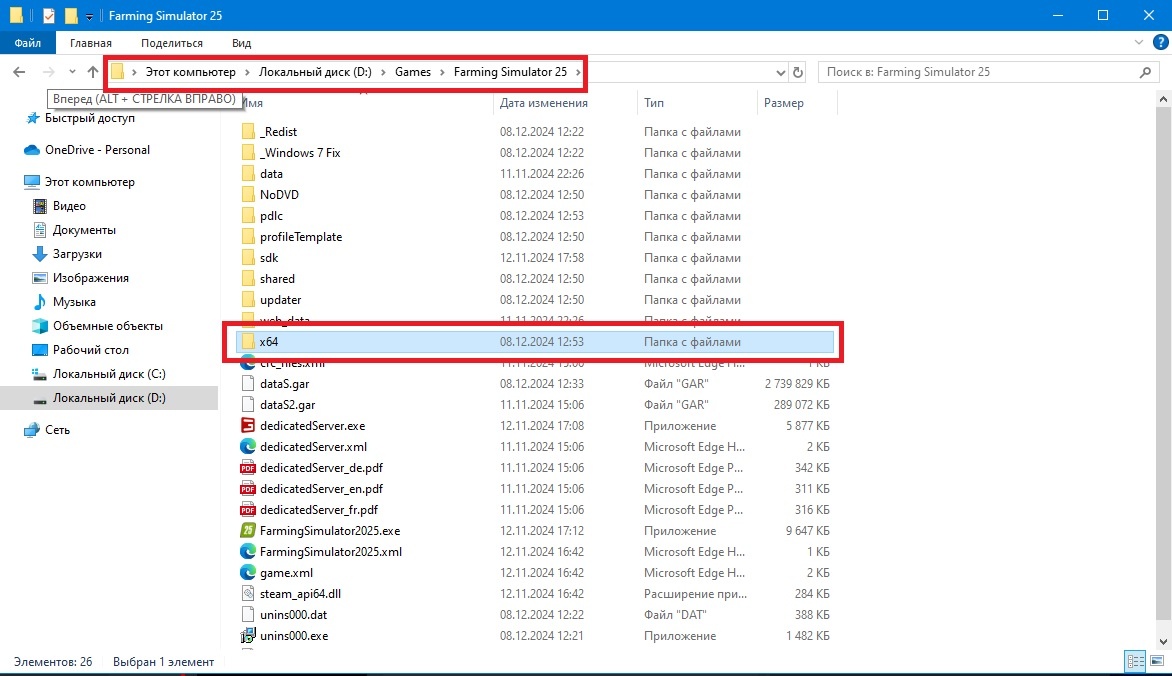Click Локальный диск (D:) in the address breadcrumb

coord(315,72)
